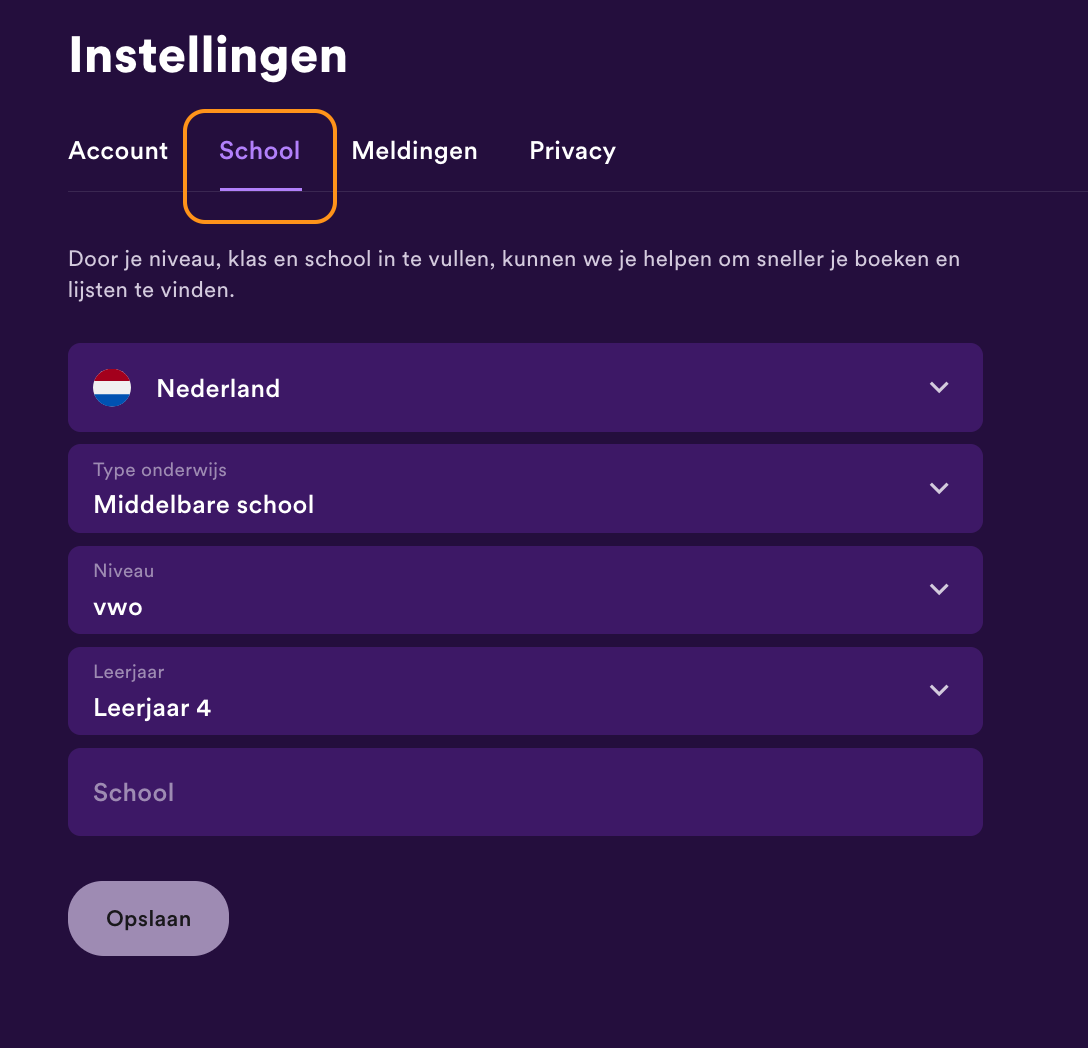
Task: Click the Instellingen page heading
Action: click(x=207, y=57)
